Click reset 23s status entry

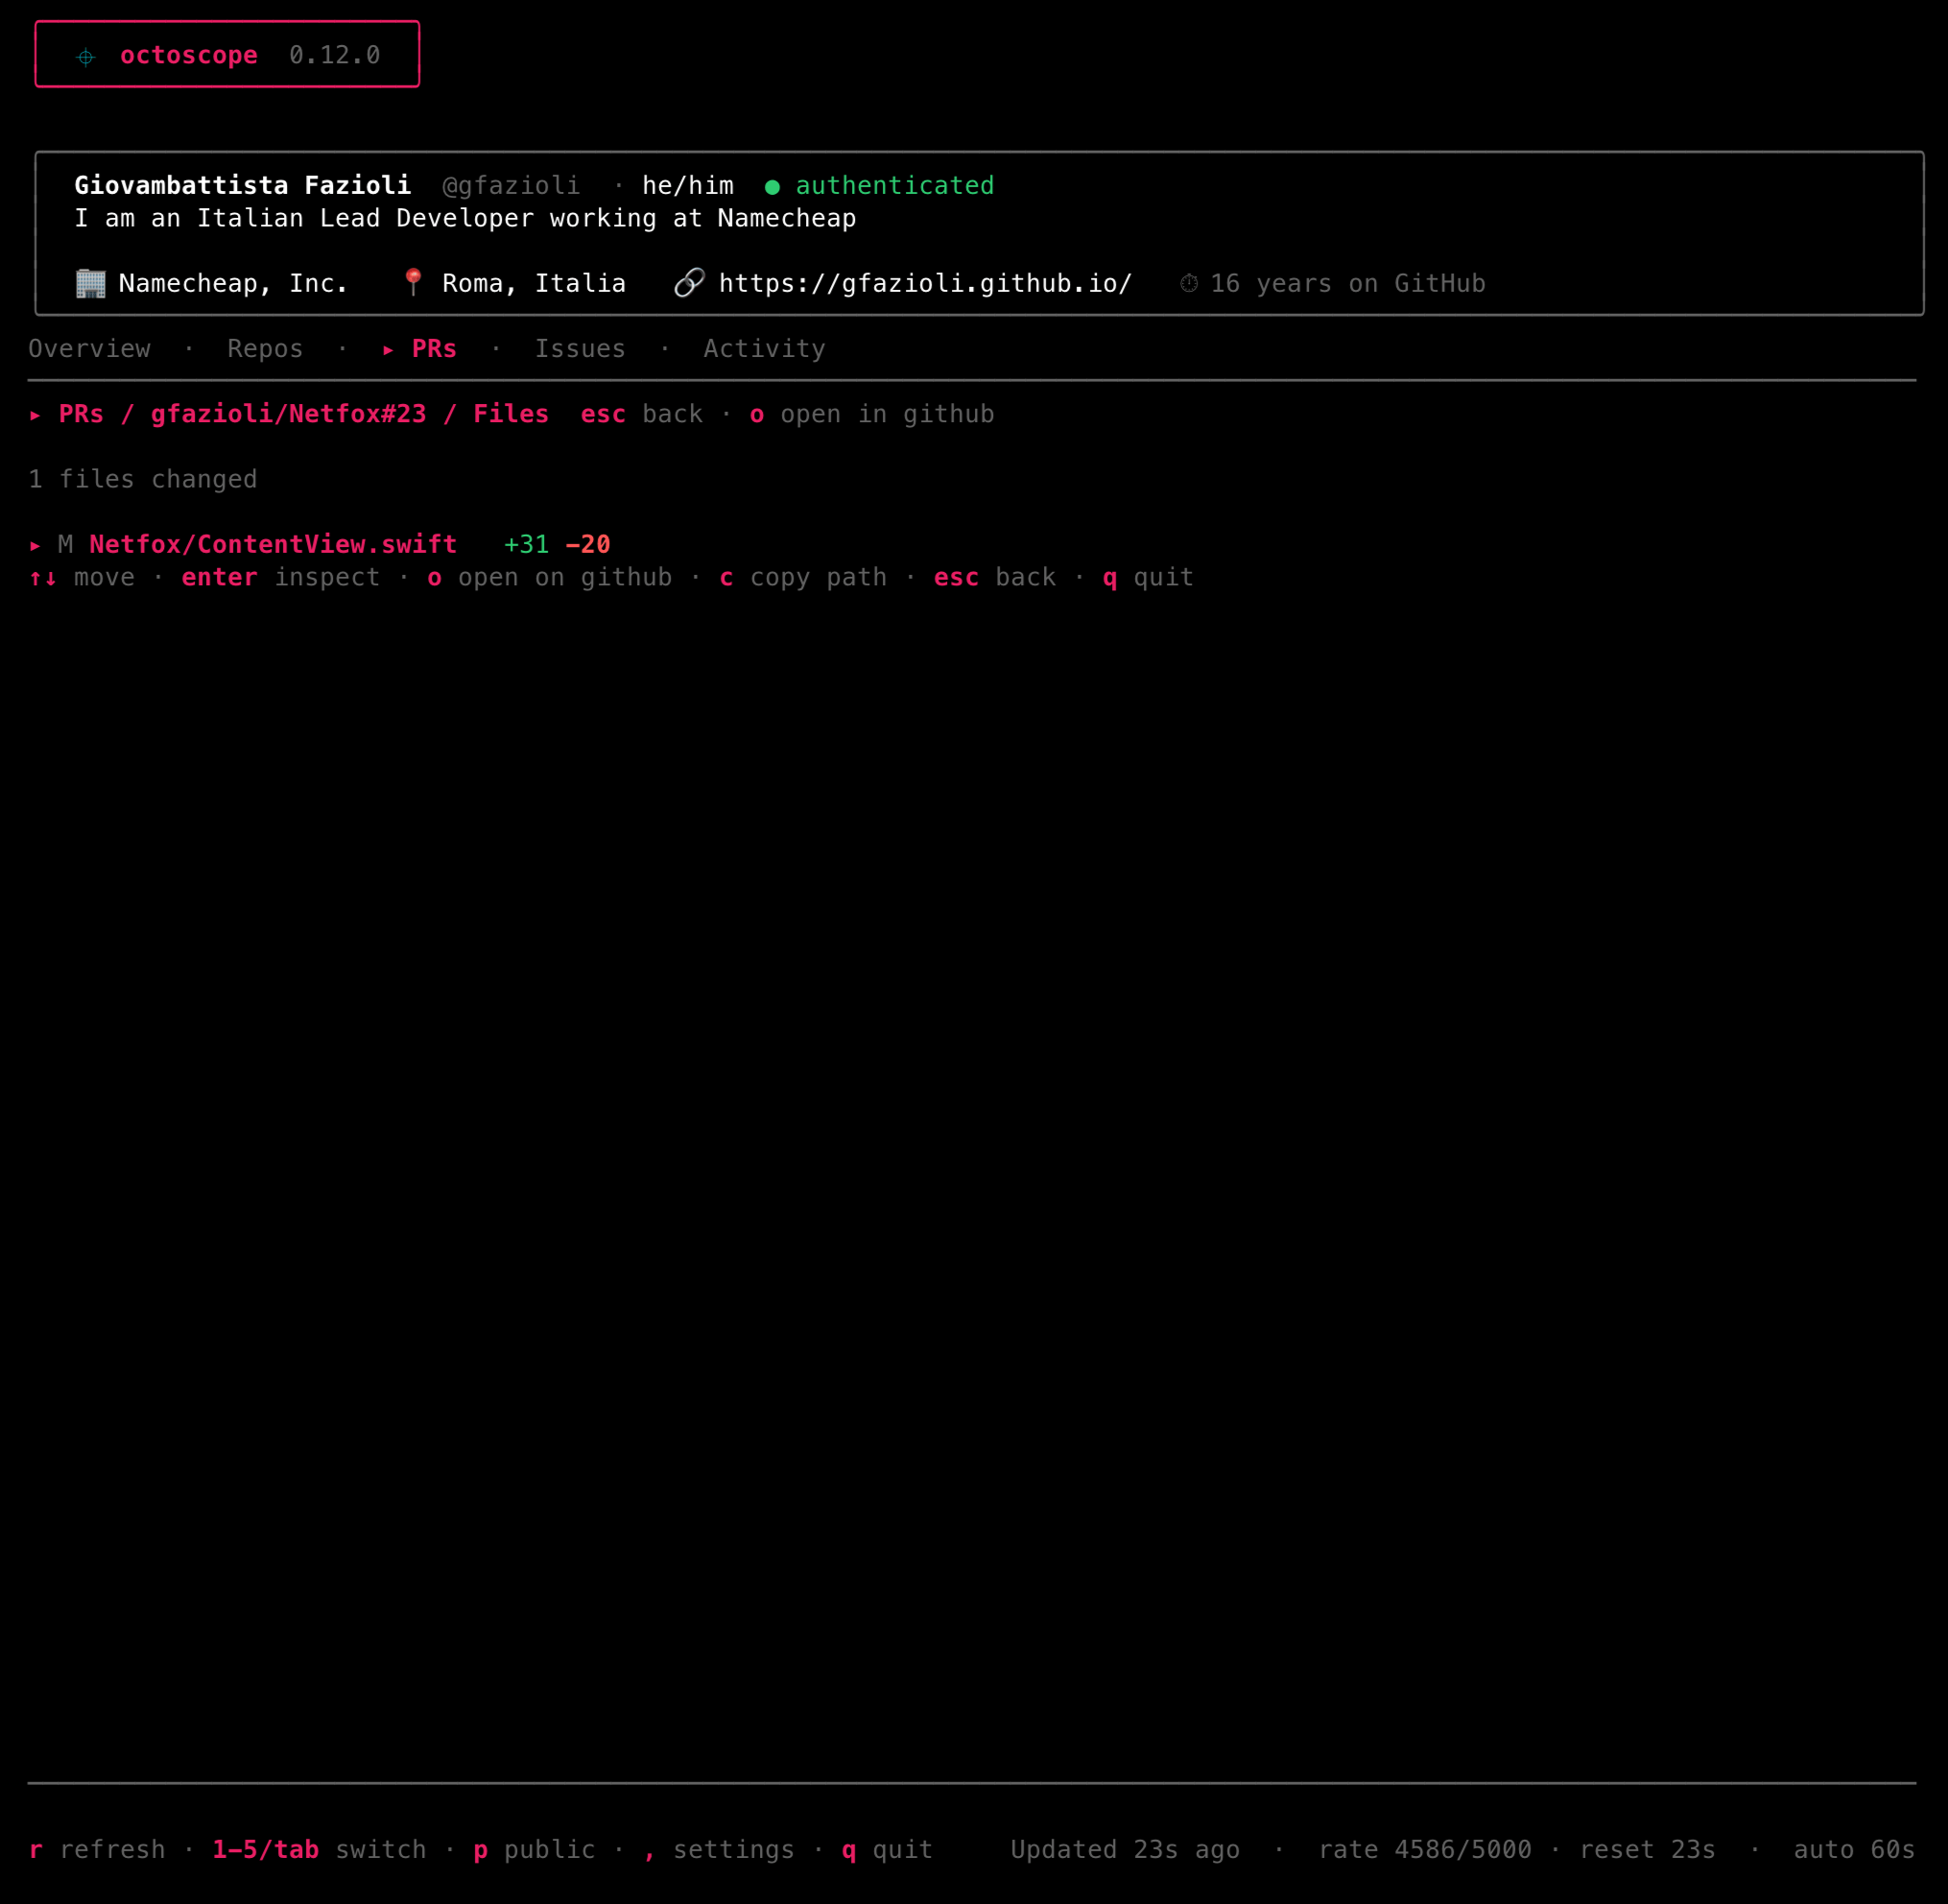pos(1647,1850)
